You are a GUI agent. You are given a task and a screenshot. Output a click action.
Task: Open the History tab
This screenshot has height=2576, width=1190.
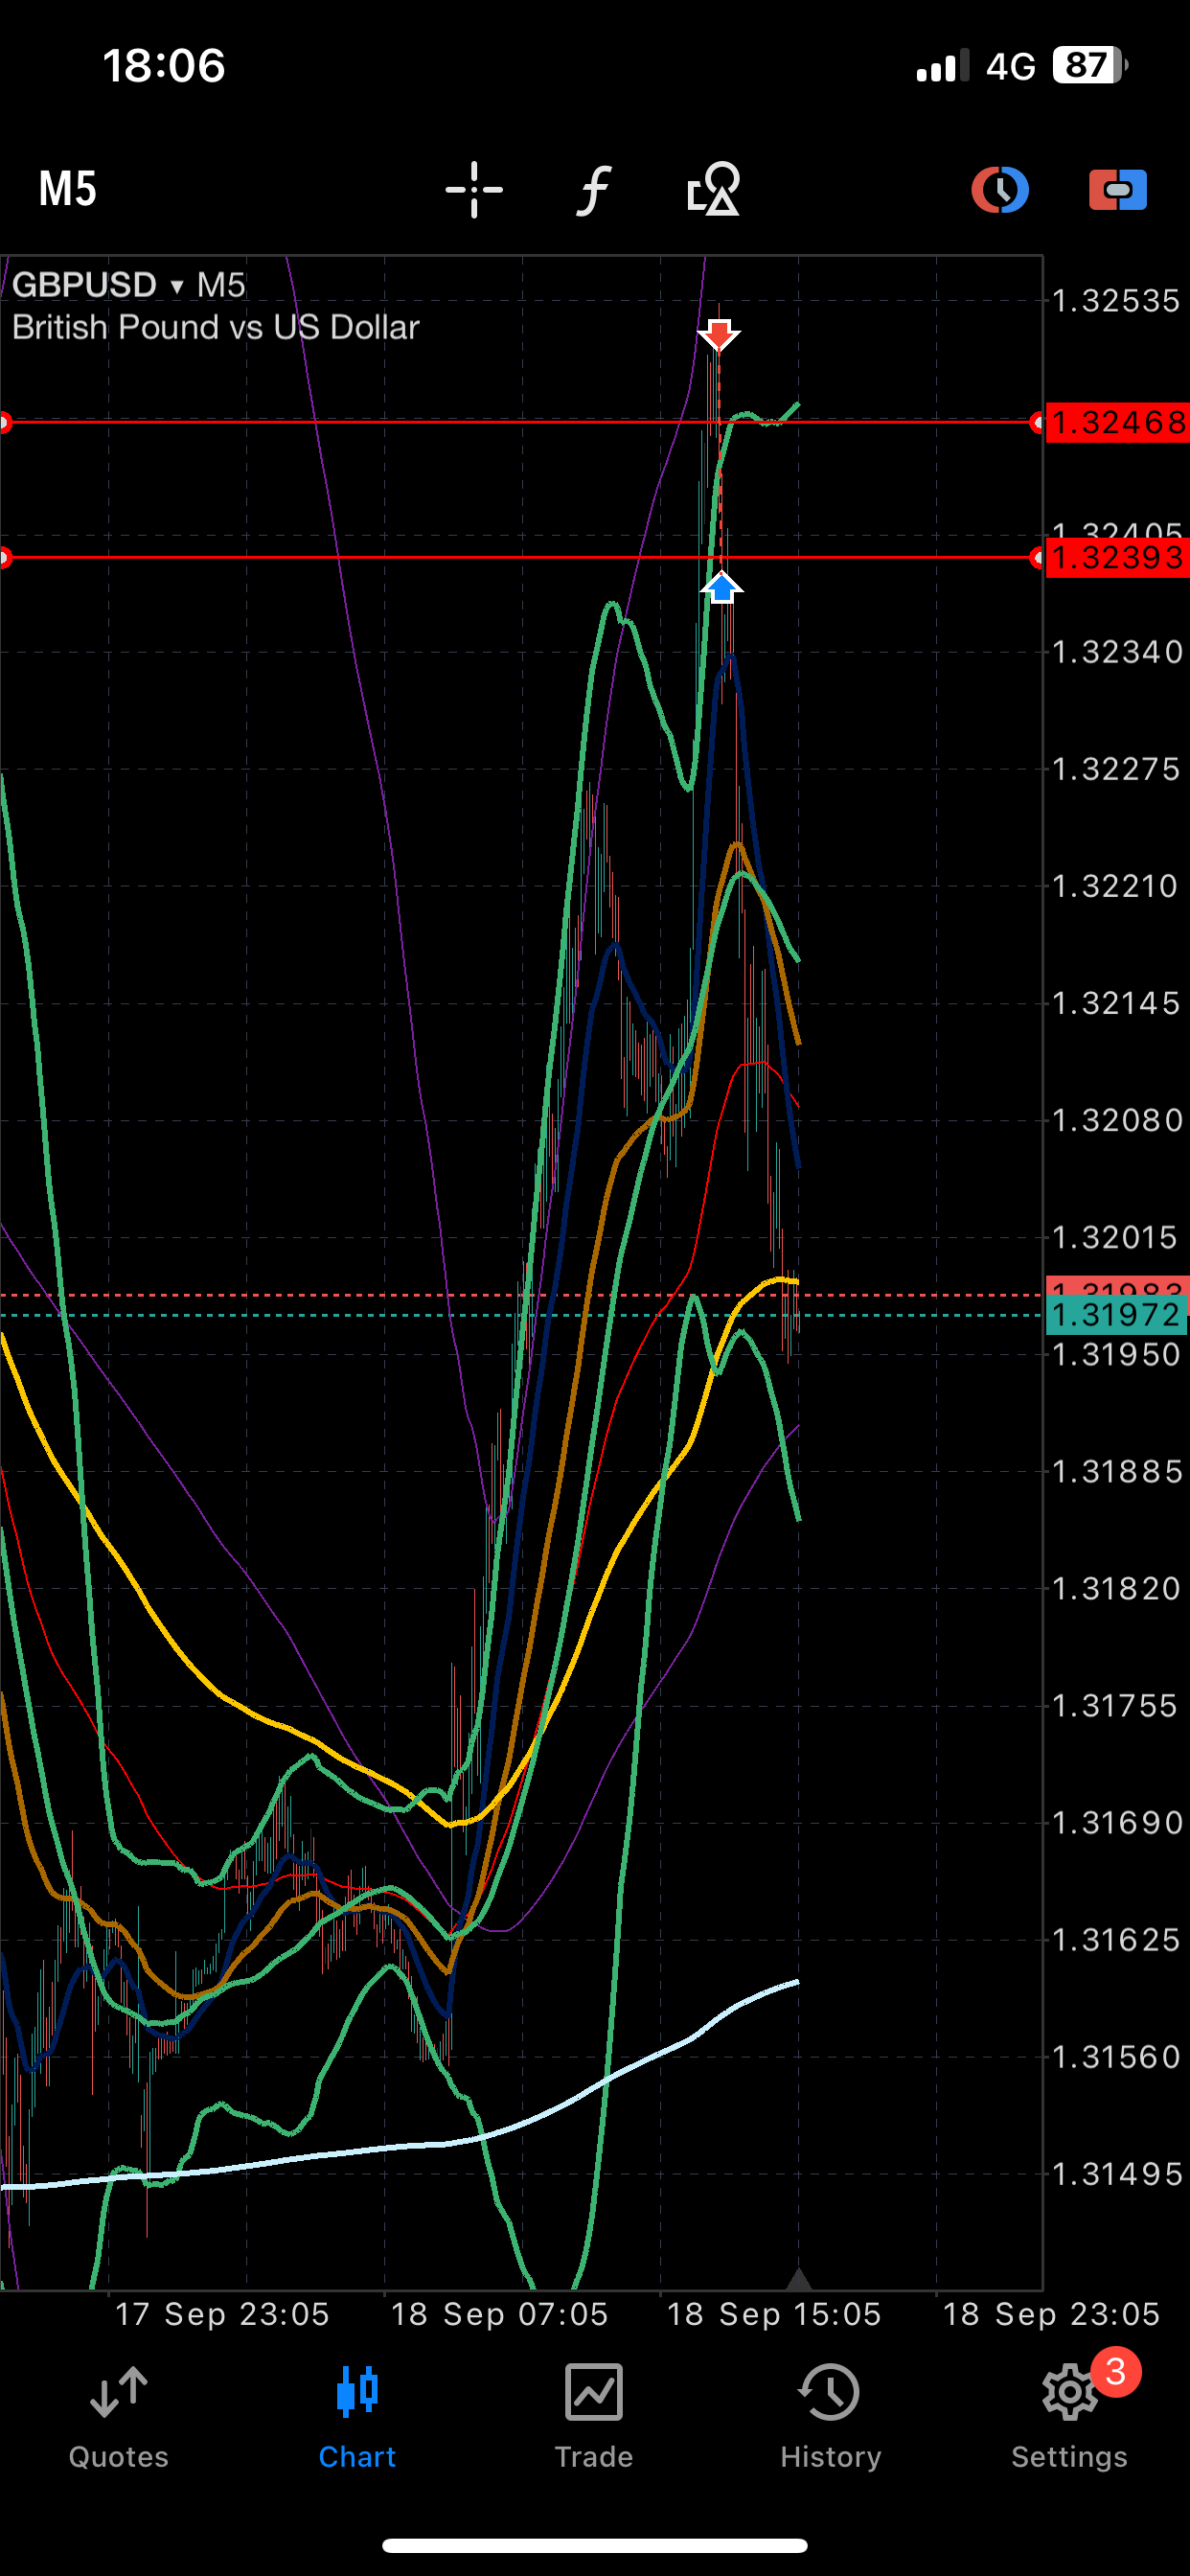point(831,2417)
